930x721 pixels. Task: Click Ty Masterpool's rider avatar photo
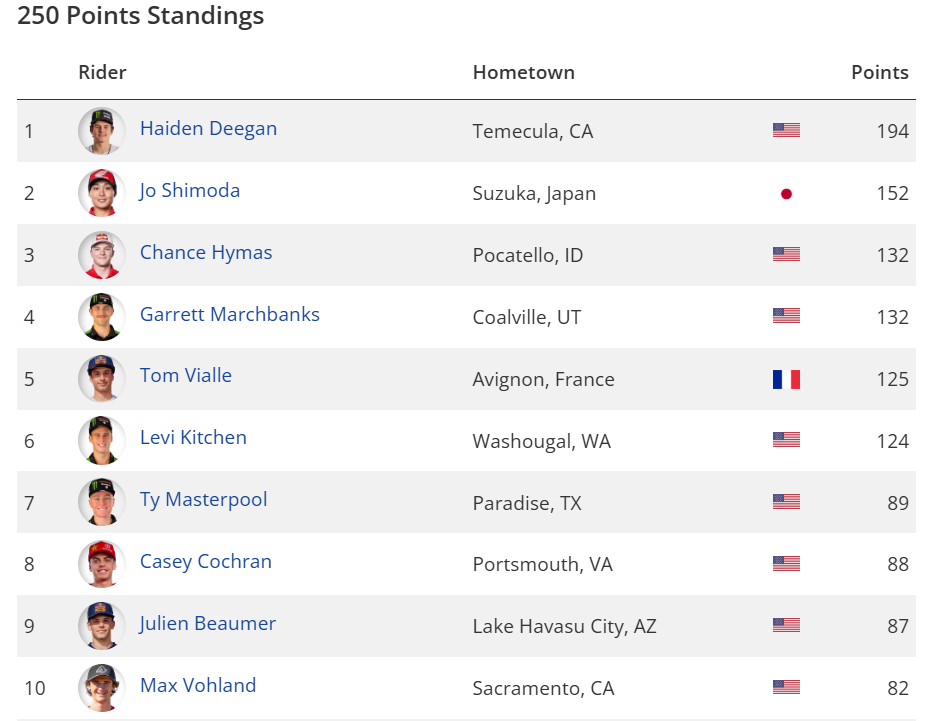pyautogui.click(x=102, y=502)
